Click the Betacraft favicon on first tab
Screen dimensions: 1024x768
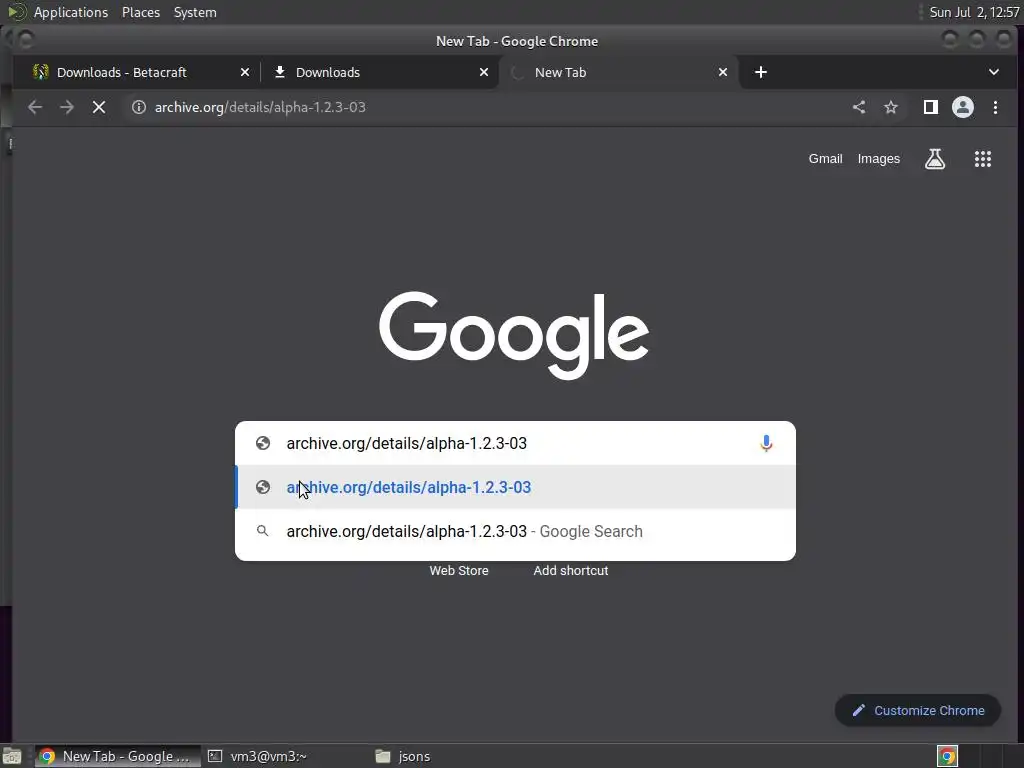point(40,72)
